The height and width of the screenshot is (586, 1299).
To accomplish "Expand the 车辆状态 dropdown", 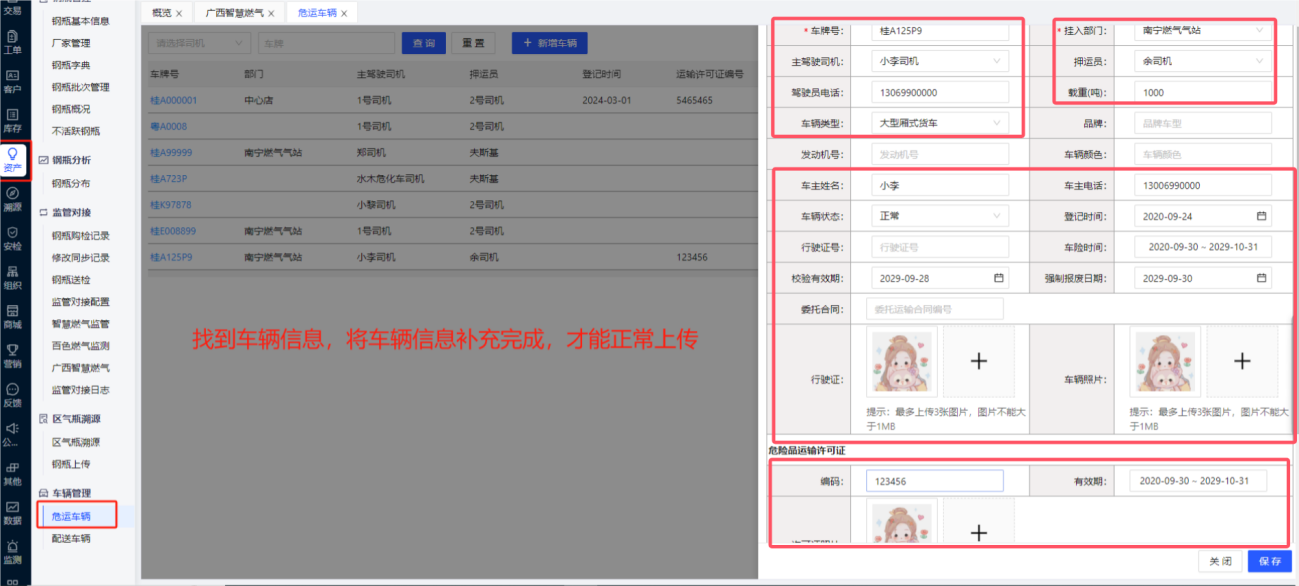I will pyautogui.click(x=939, y=216).
